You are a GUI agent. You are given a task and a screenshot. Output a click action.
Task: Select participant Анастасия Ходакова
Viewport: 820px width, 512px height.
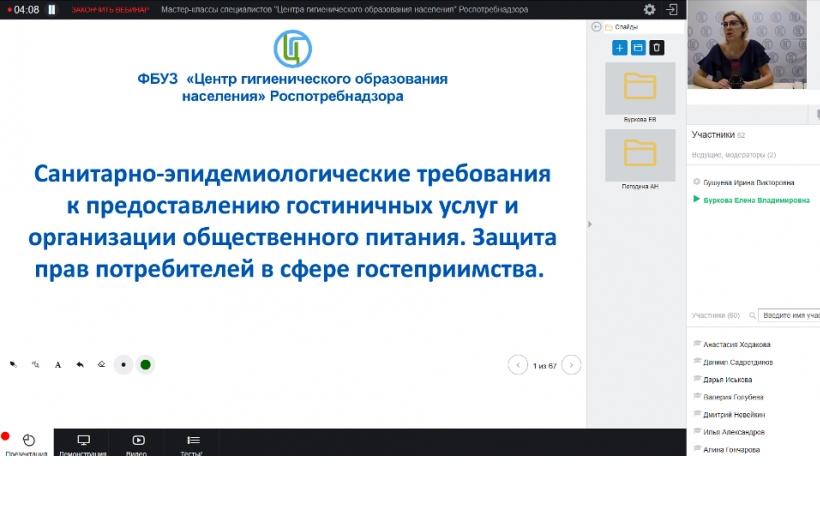736,345
